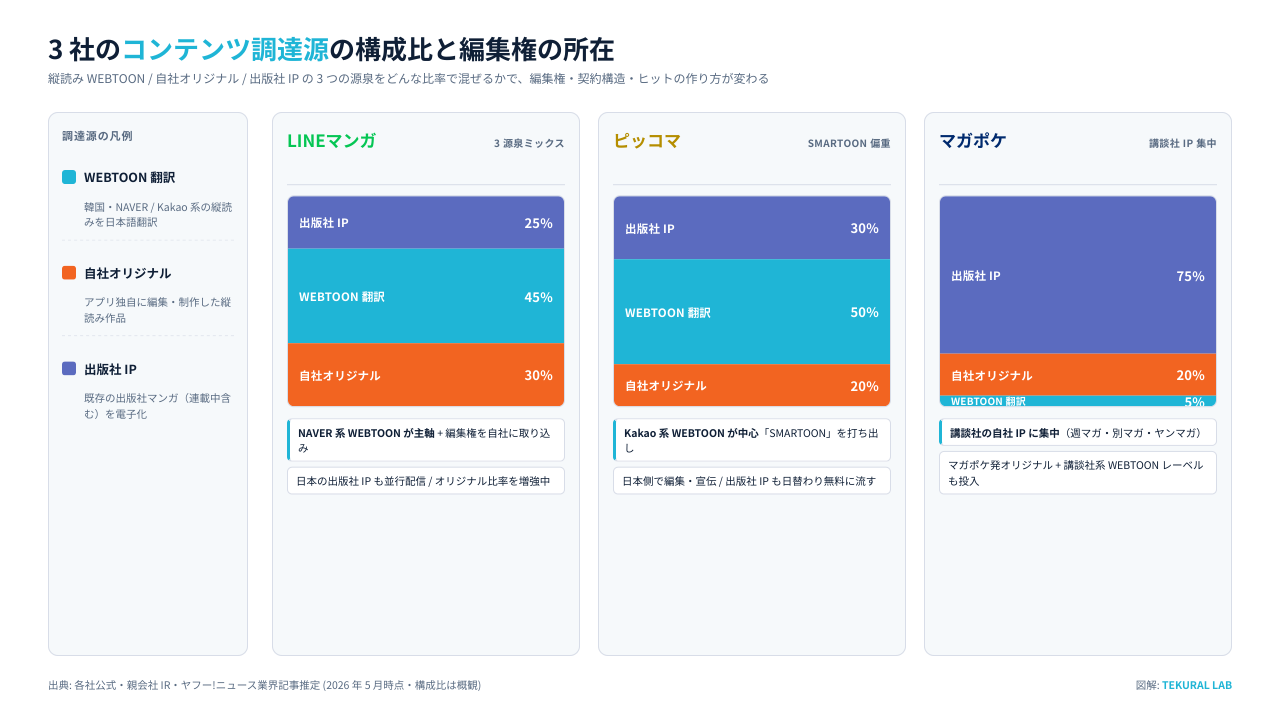Click the main slide title

click(331, 49)
